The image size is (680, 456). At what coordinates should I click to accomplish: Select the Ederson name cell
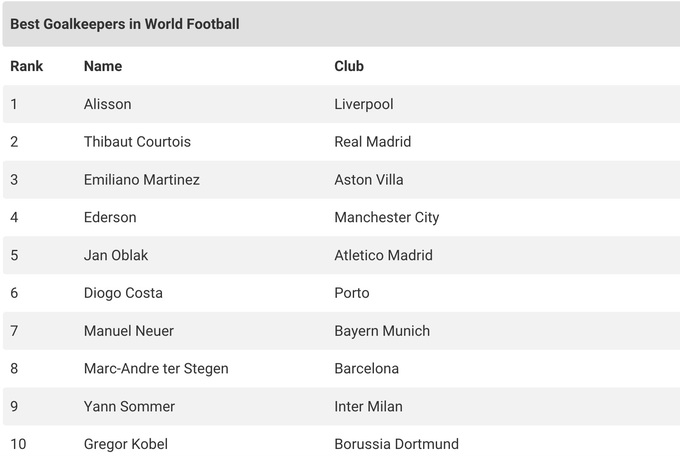point(110,217)
